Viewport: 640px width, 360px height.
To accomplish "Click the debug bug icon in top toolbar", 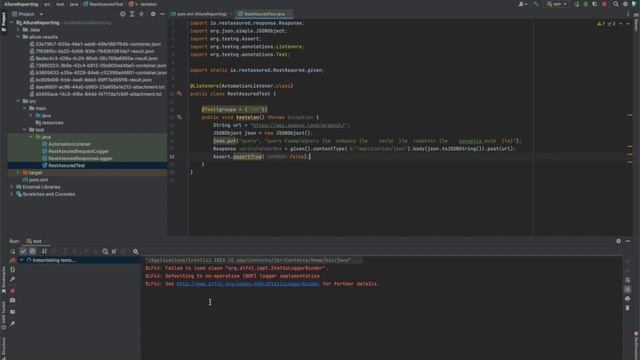I will 586,4.
